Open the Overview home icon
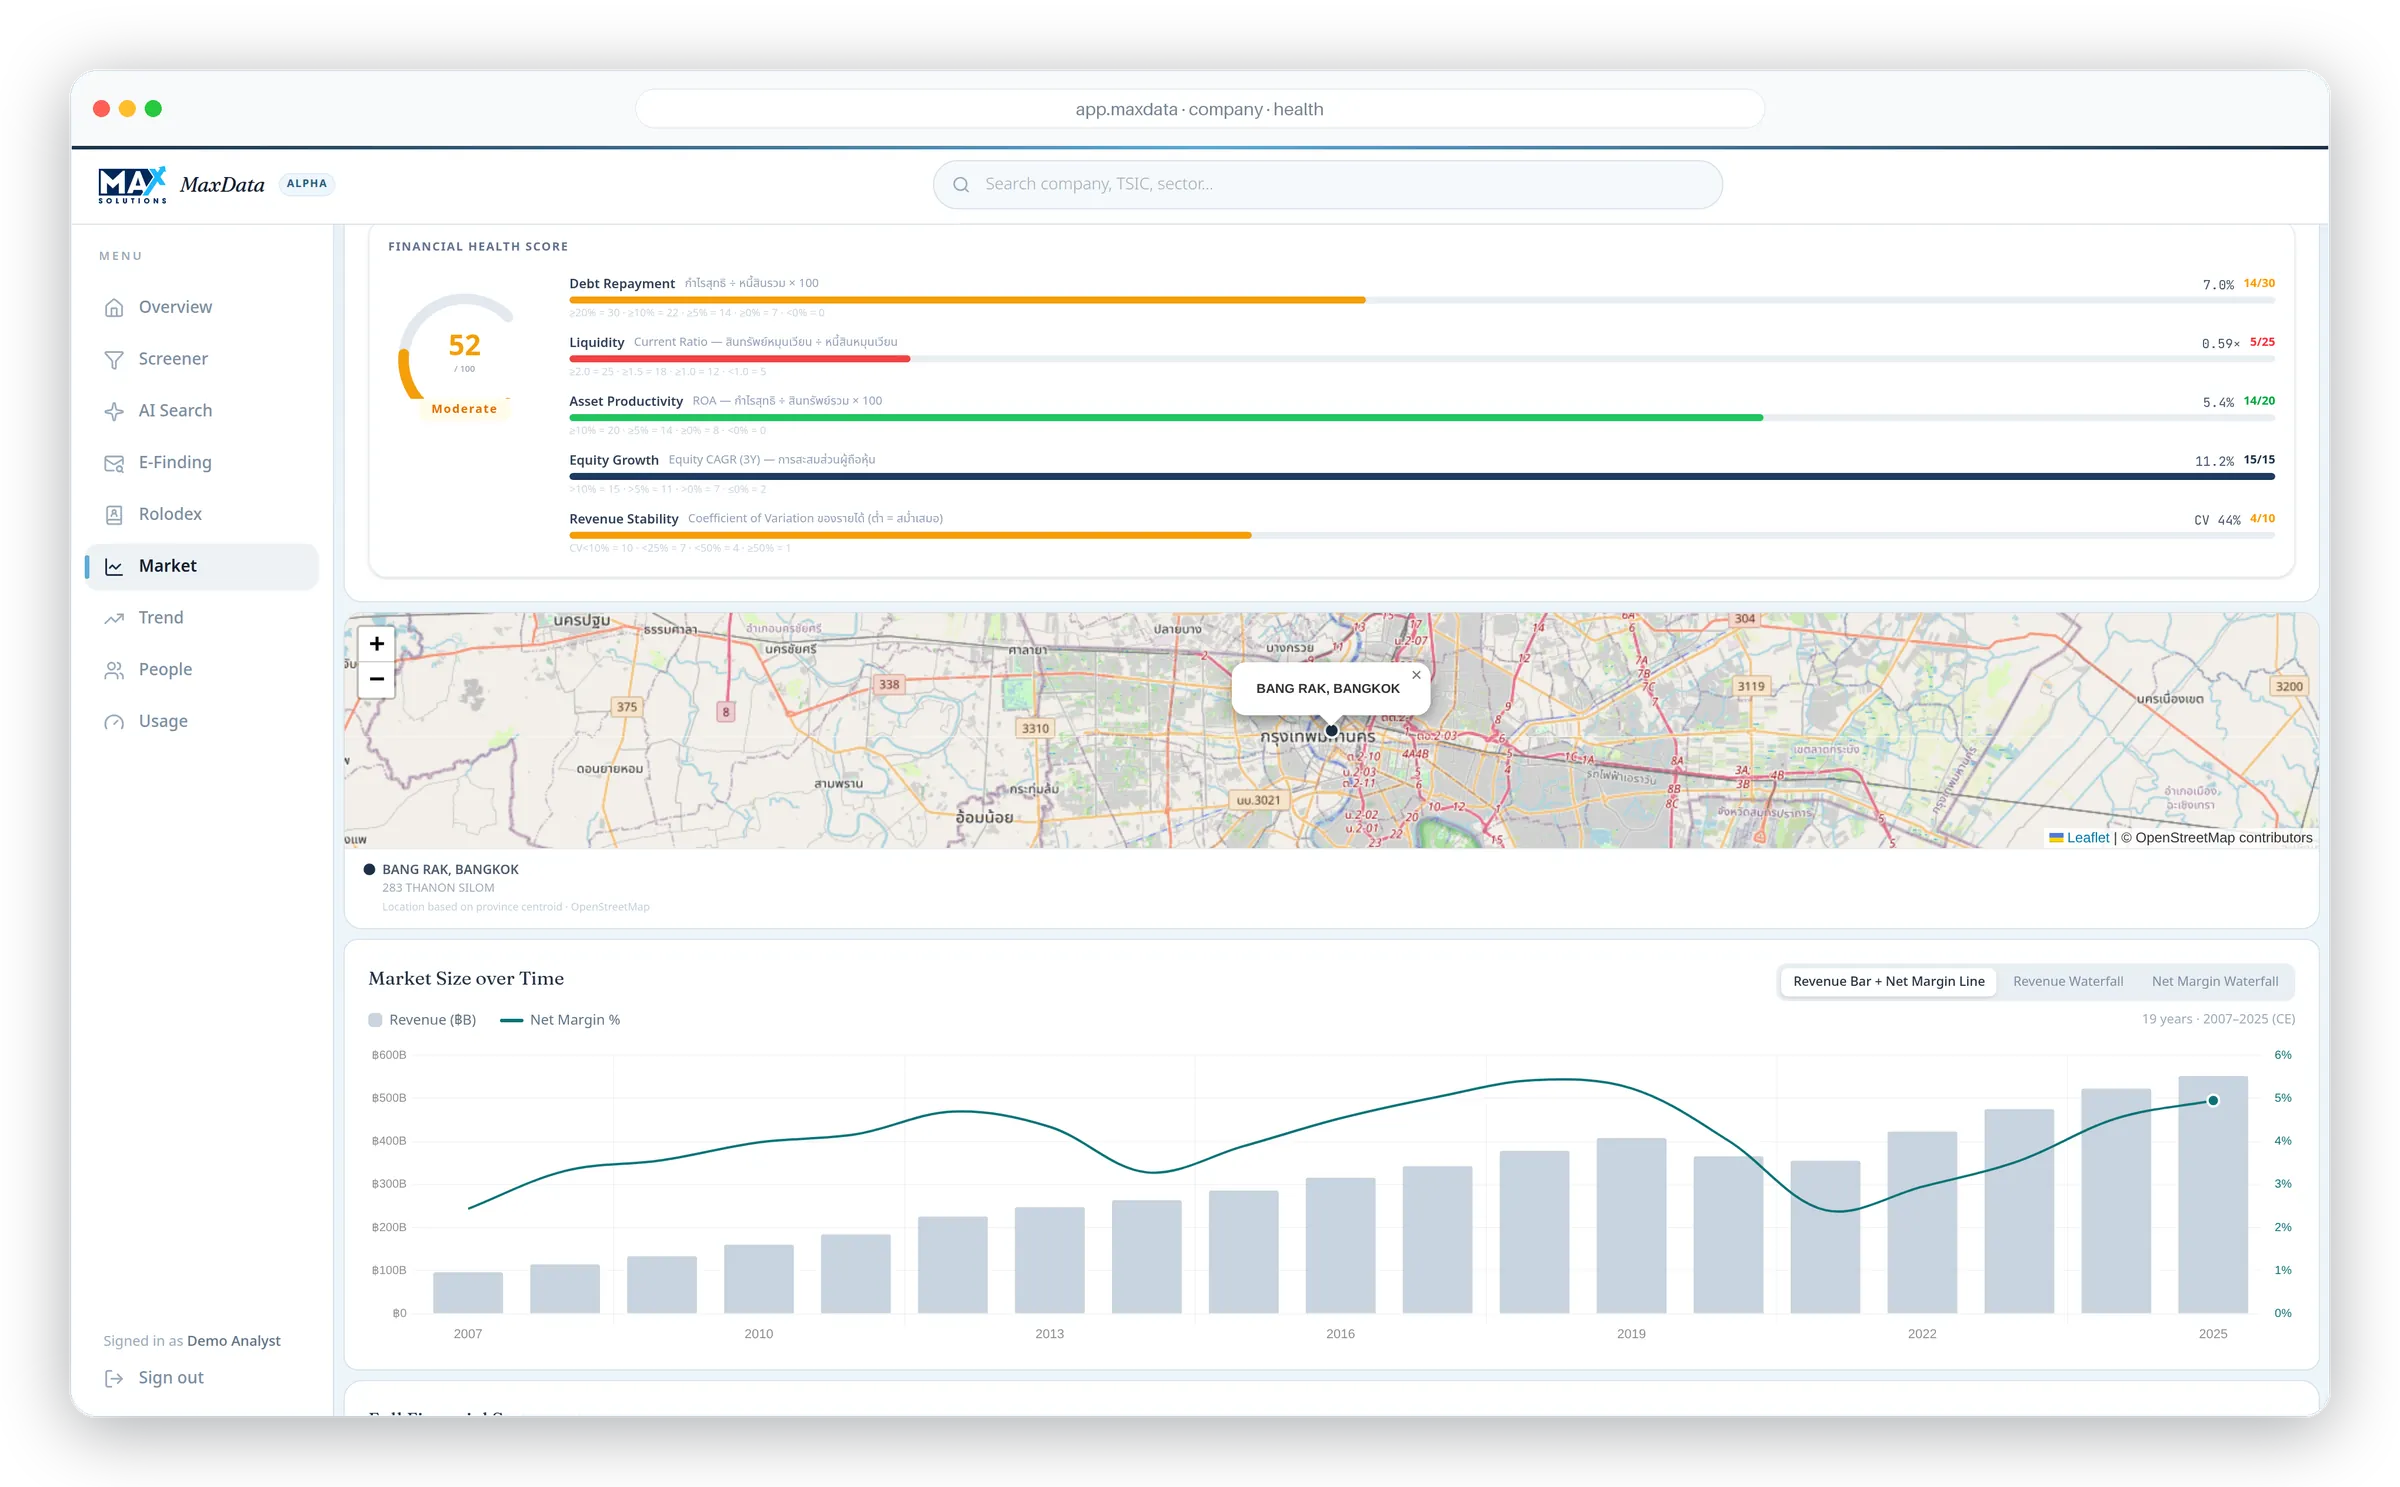2400x1487 pixels. coord(114,307)
